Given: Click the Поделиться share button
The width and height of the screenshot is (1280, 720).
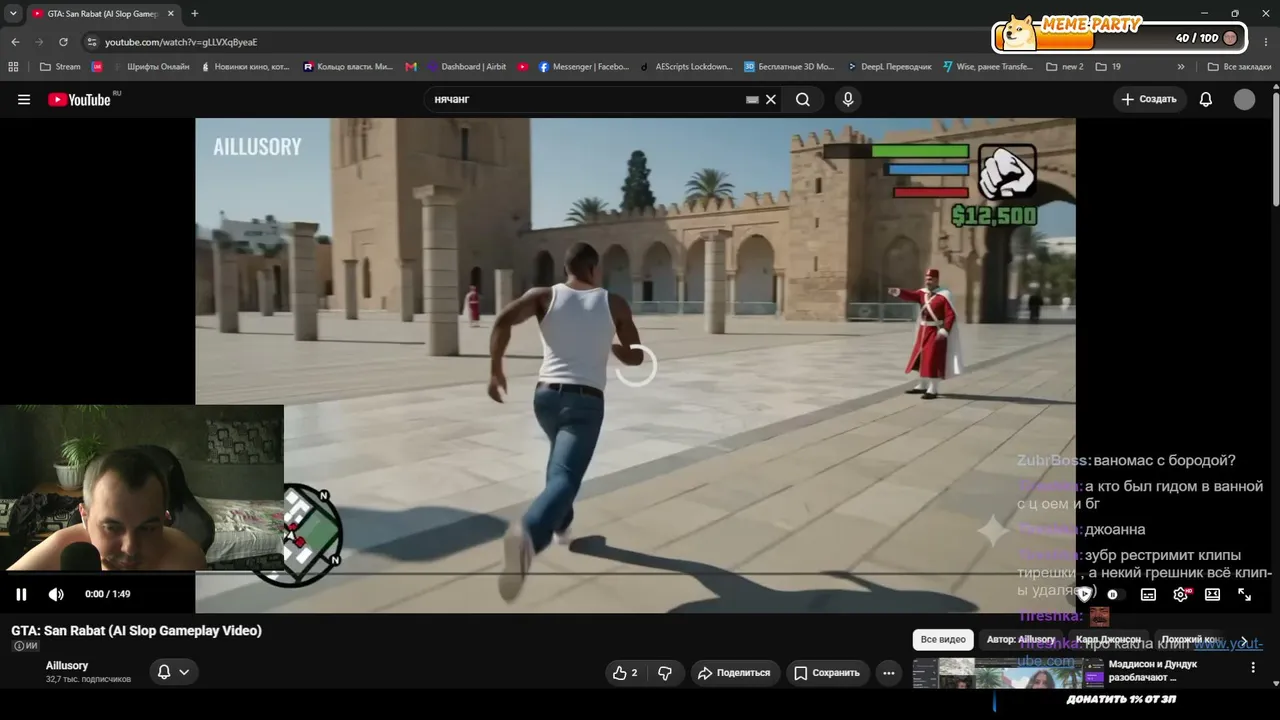Looking at the screenshot, I should coord(734,673).
